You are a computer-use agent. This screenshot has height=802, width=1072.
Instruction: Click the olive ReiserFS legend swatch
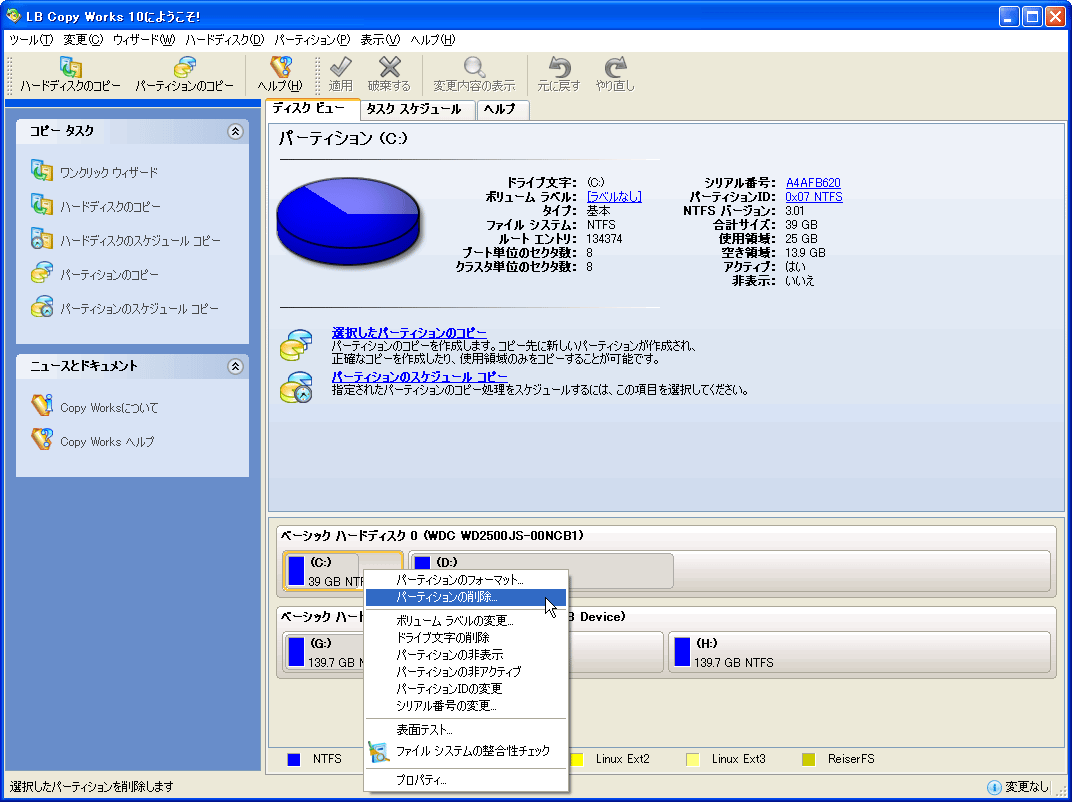tap(809, 760)
